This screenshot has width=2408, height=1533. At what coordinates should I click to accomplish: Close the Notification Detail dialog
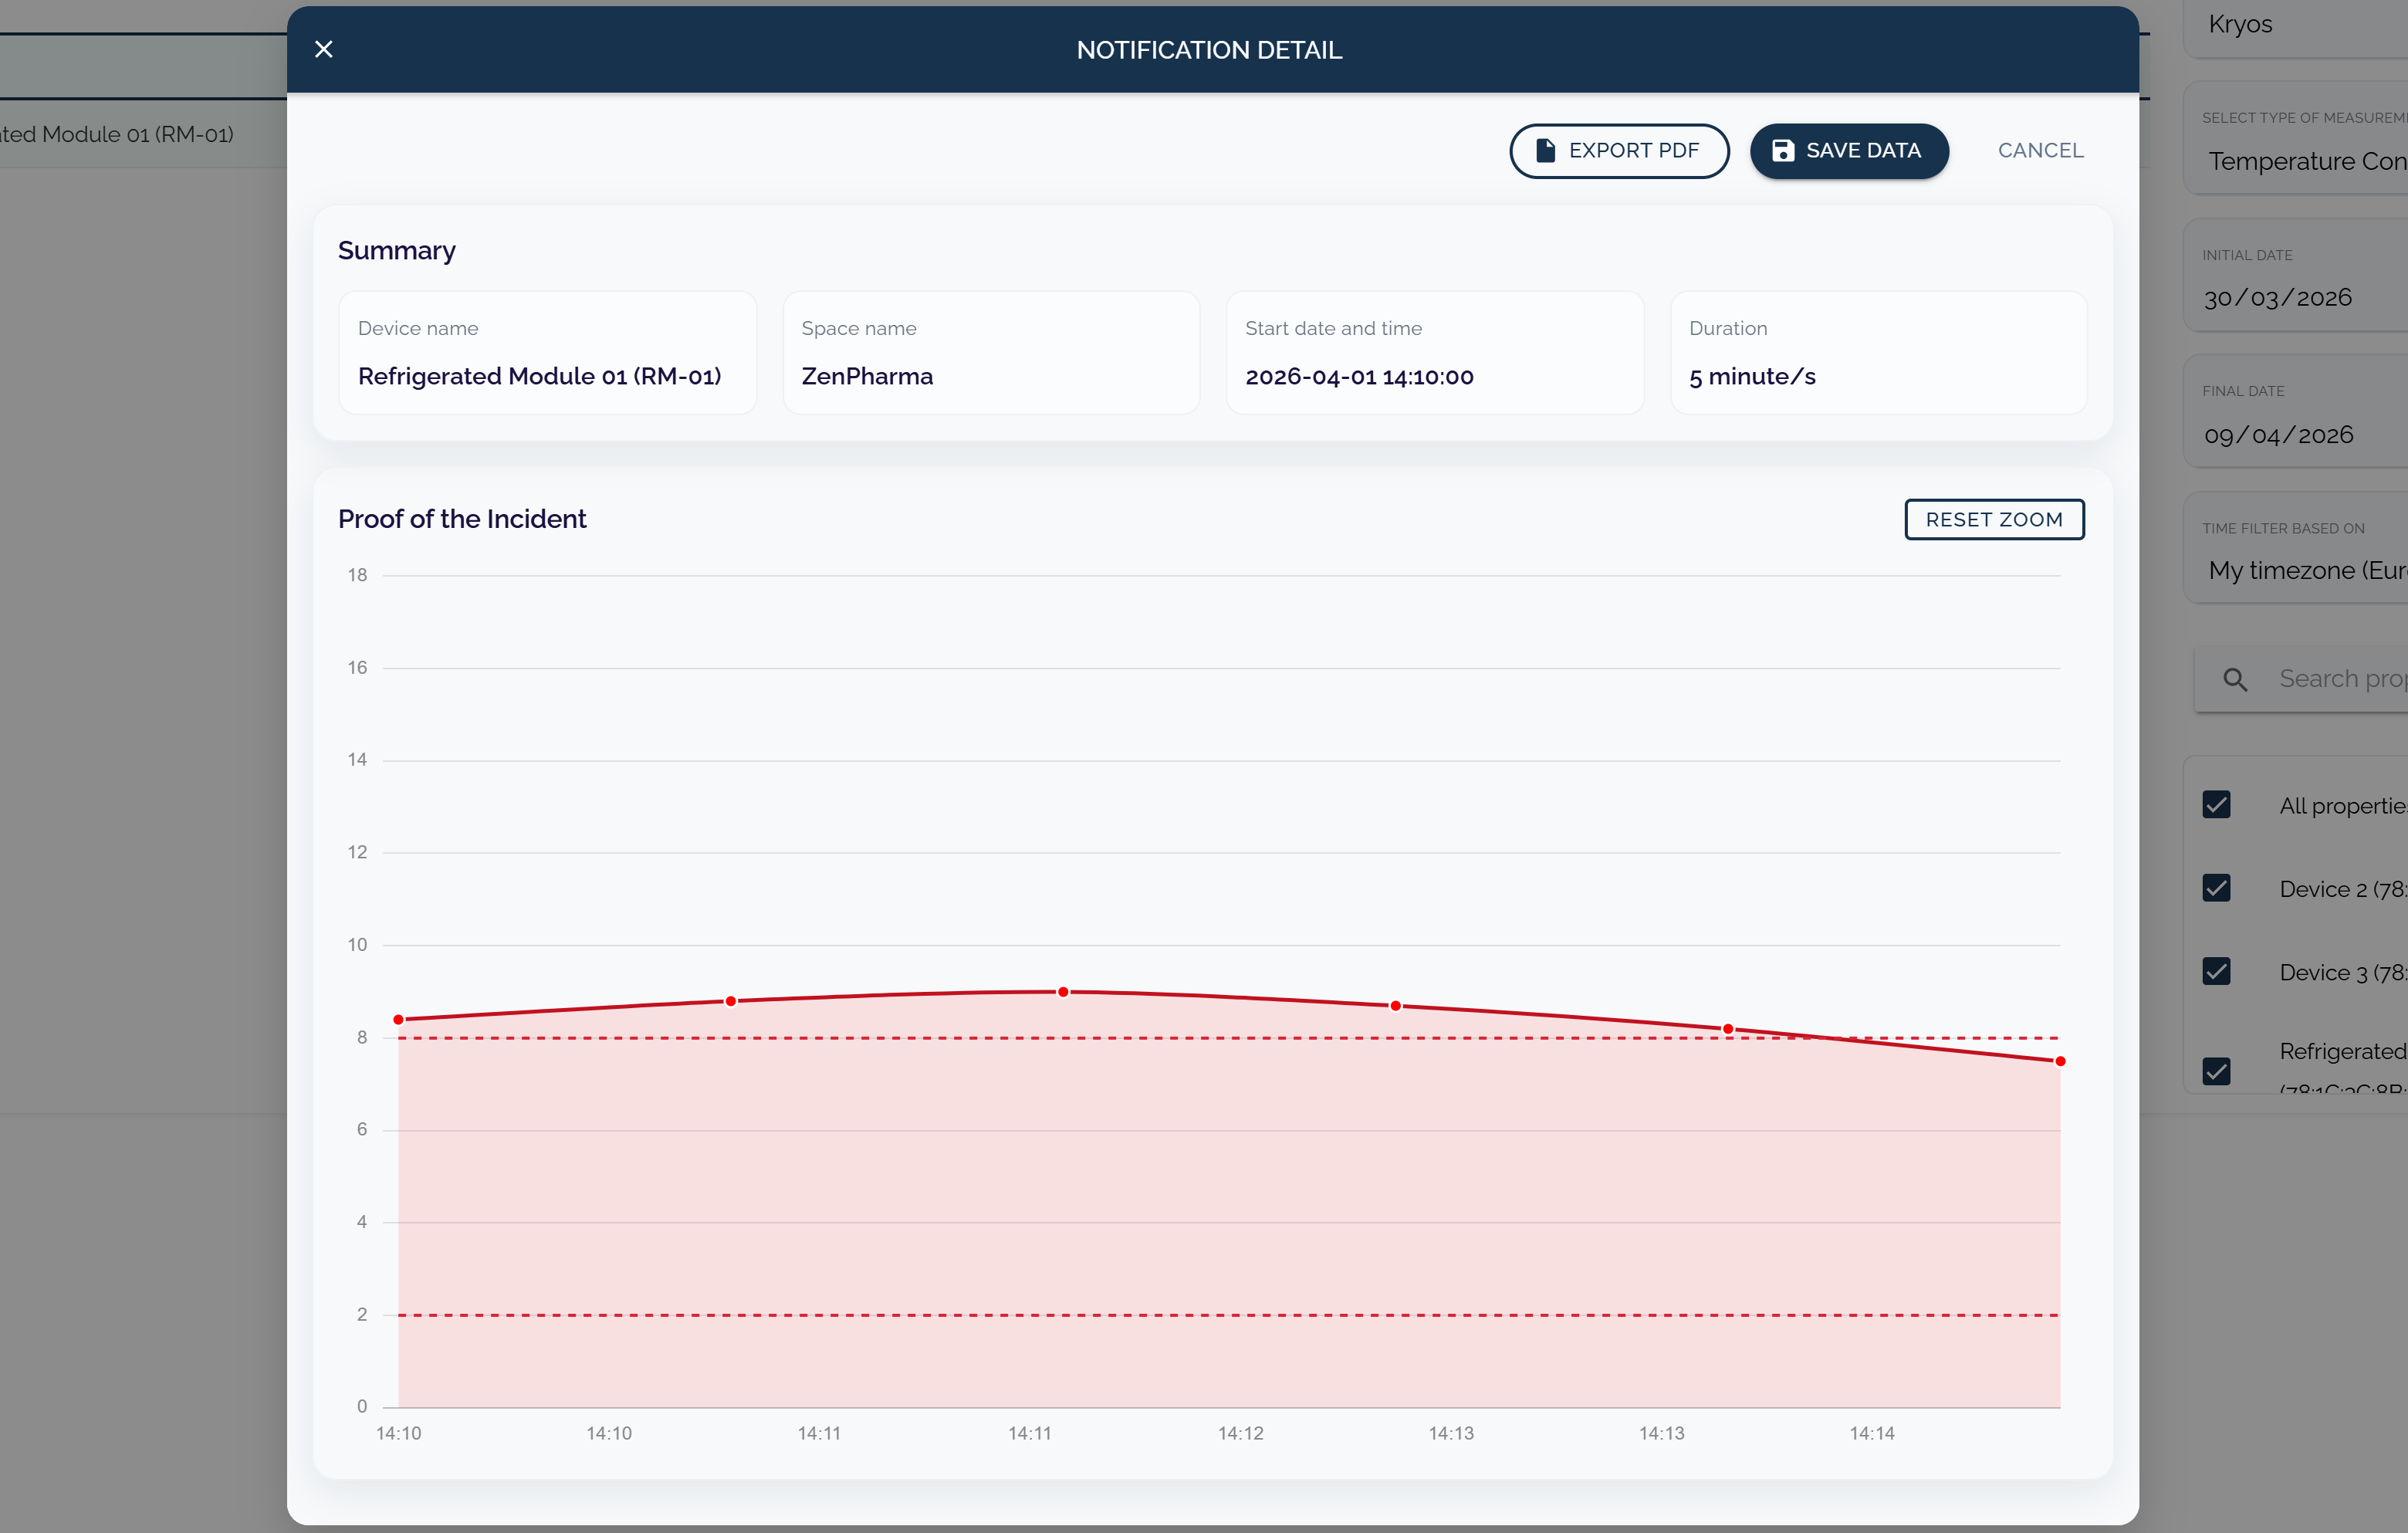coord(323,48)
